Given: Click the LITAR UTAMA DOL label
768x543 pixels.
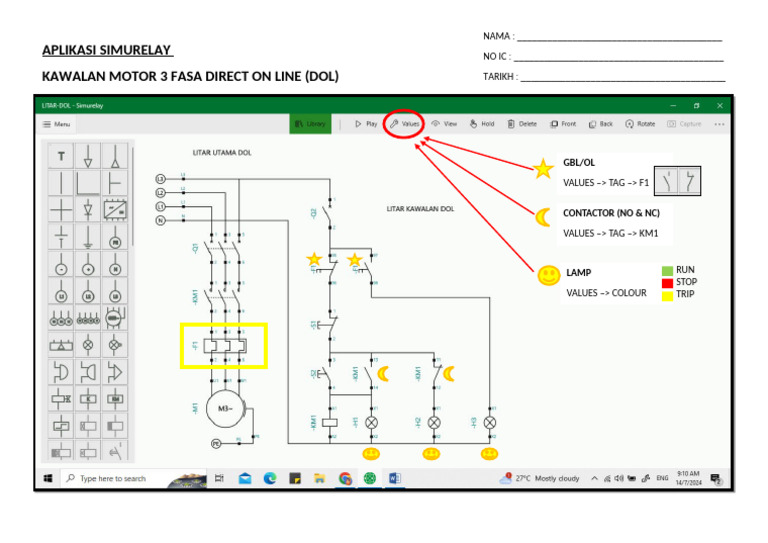Looking at the screenshot, I should coord(222,153).
